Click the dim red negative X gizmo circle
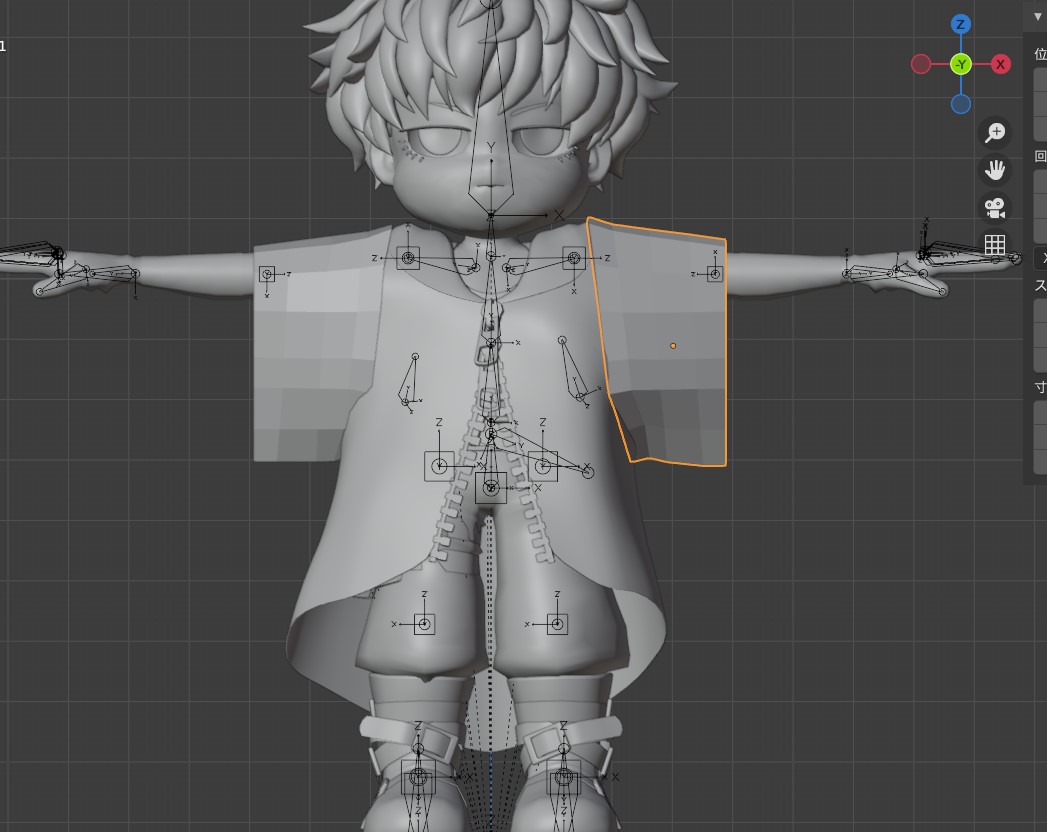 921,64
